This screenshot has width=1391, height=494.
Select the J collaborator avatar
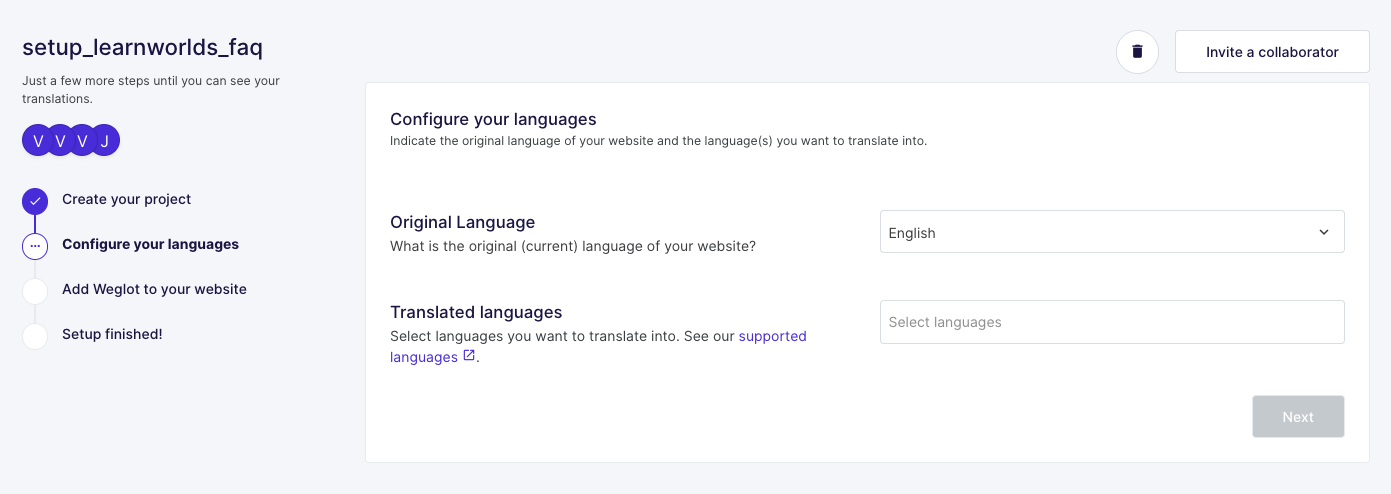click(104, 141)
